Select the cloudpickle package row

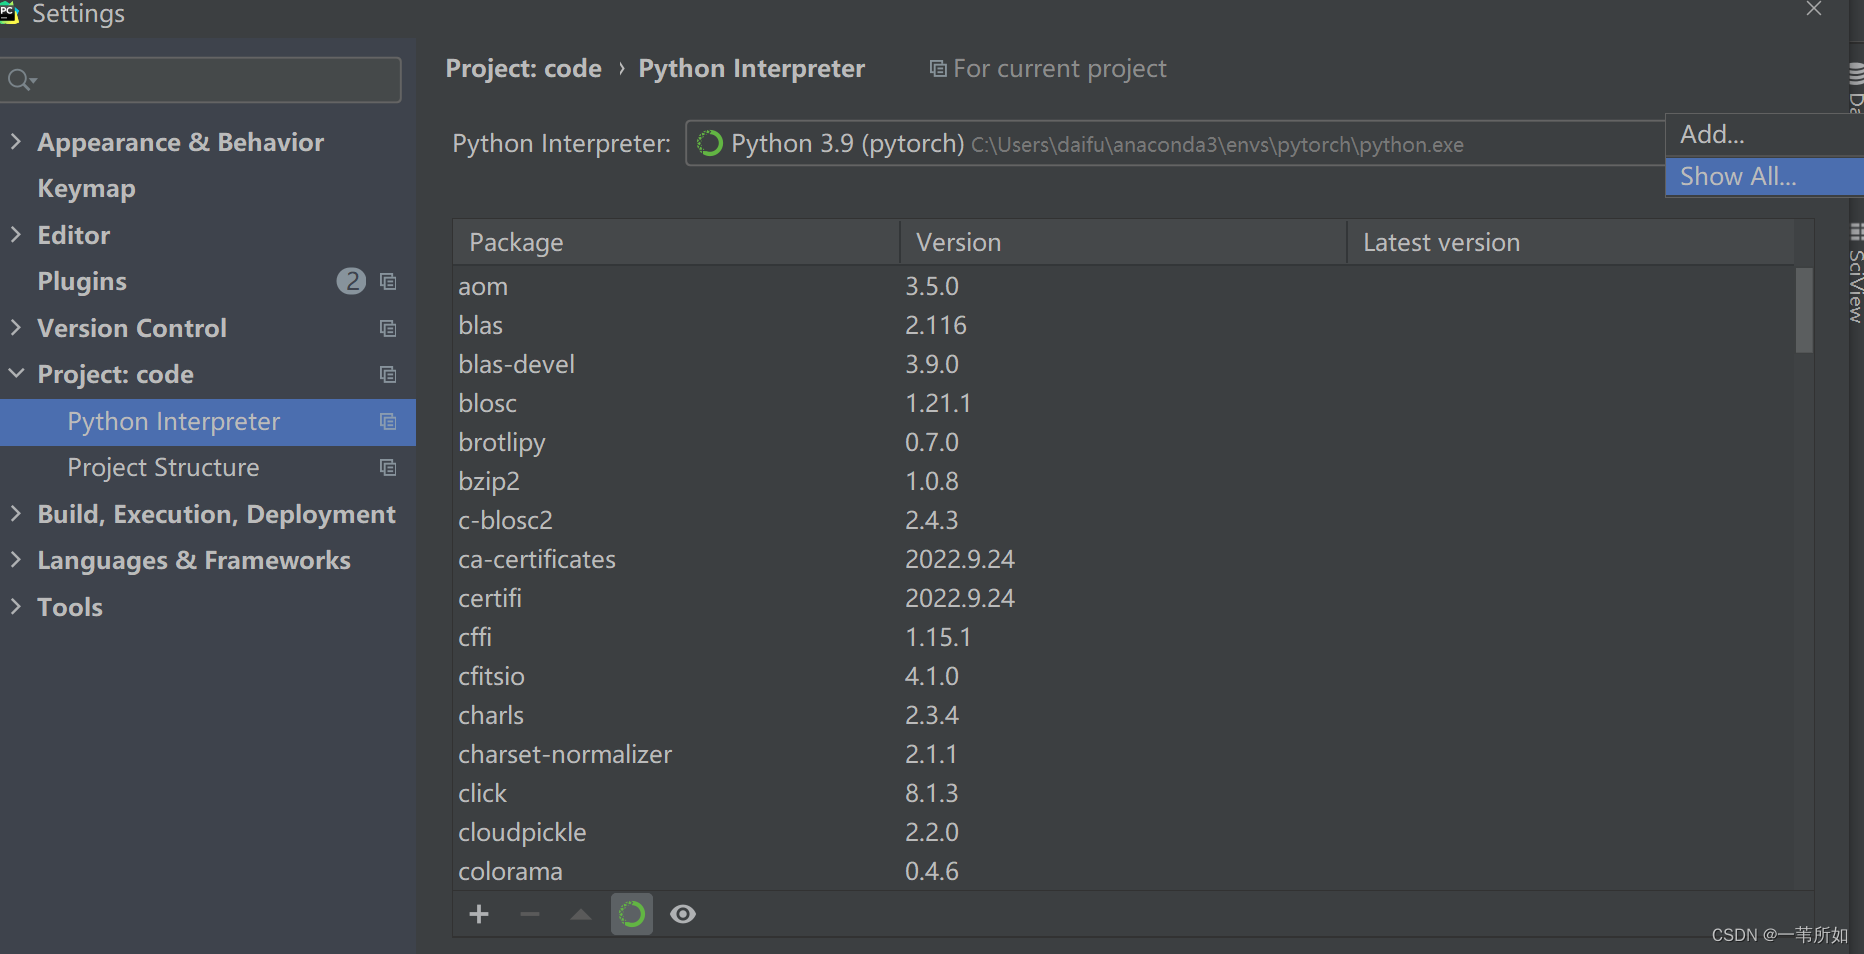pyautogui.click(x=1124, y=832)
